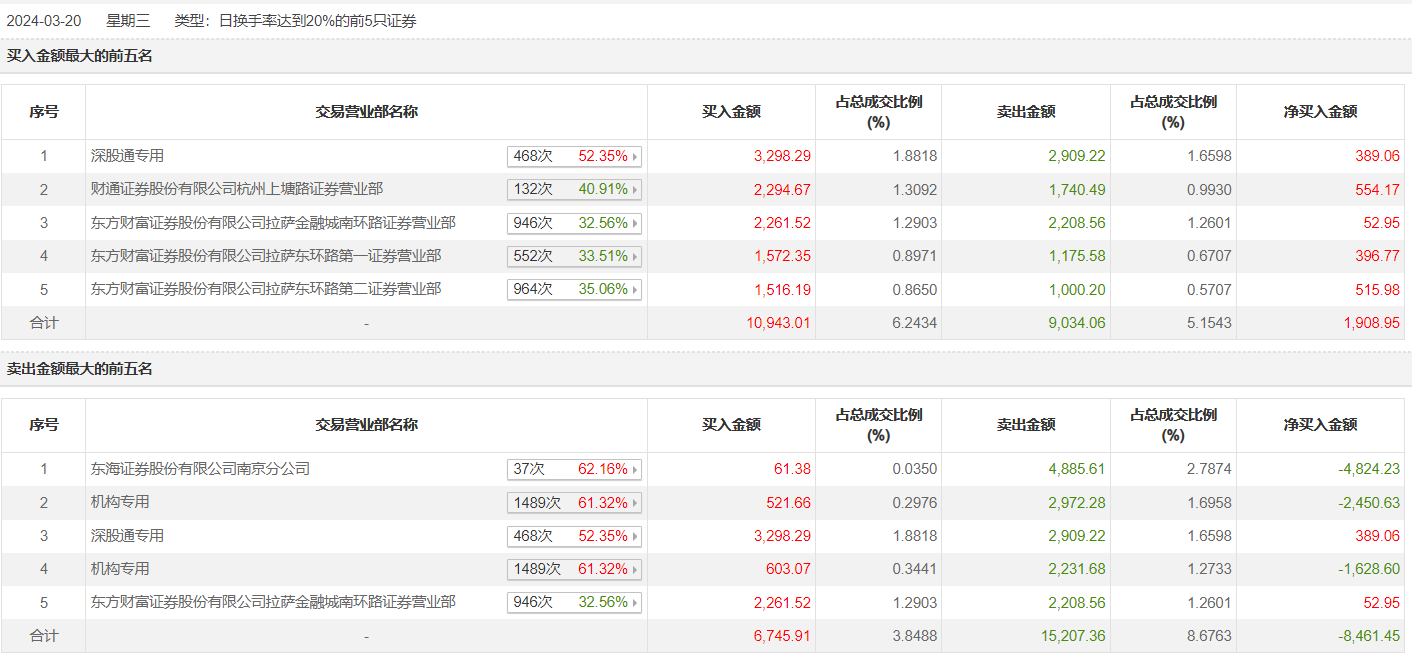
Task: Open 468次 badge in top buy table
Action: 573,156
